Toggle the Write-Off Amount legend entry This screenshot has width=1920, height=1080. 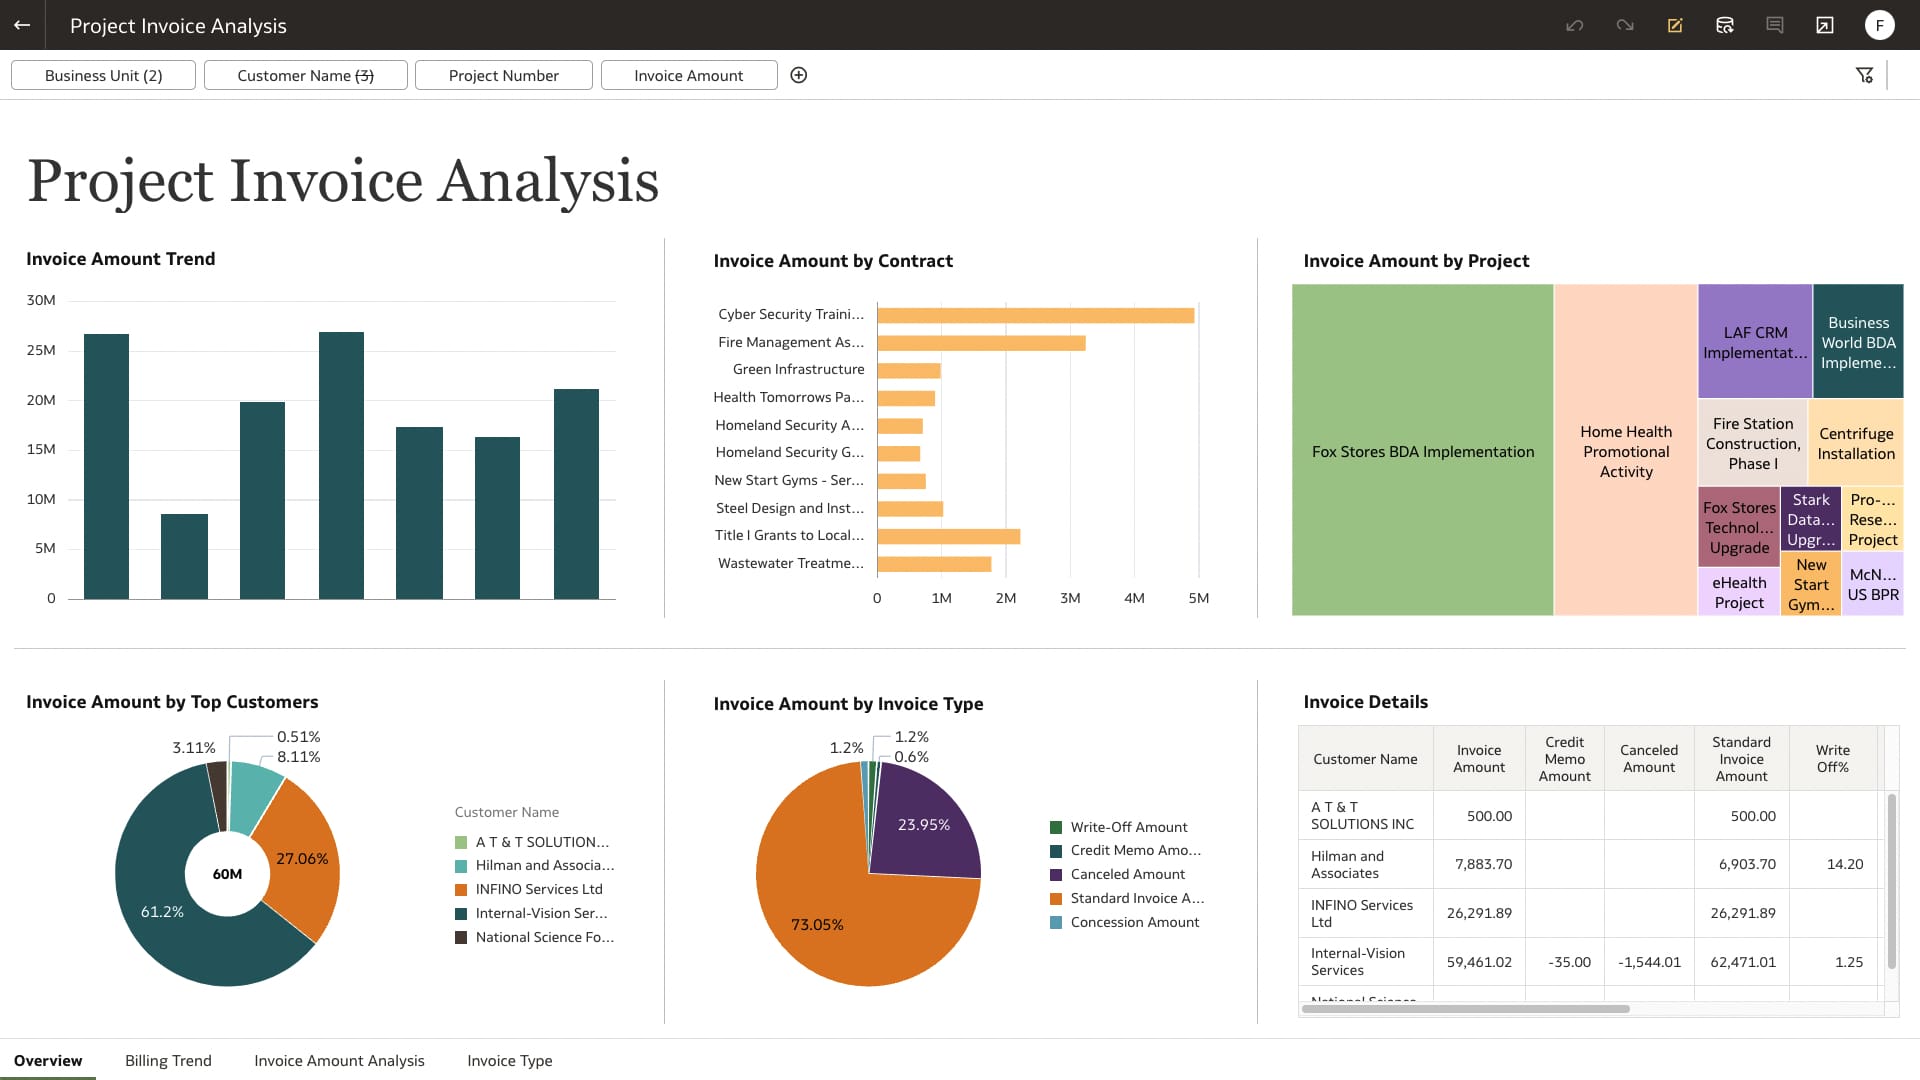point(1126,827)
